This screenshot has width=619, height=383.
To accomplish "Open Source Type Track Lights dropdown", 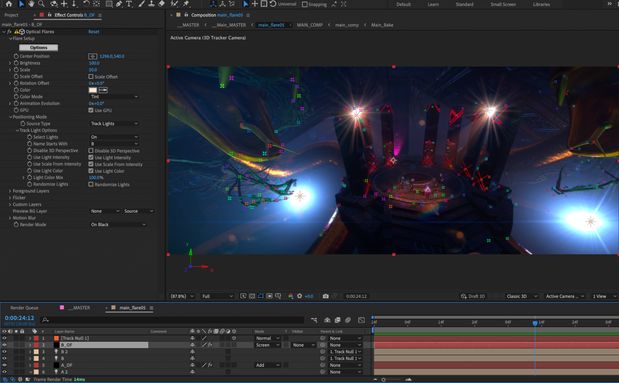I will pos(114,124).
